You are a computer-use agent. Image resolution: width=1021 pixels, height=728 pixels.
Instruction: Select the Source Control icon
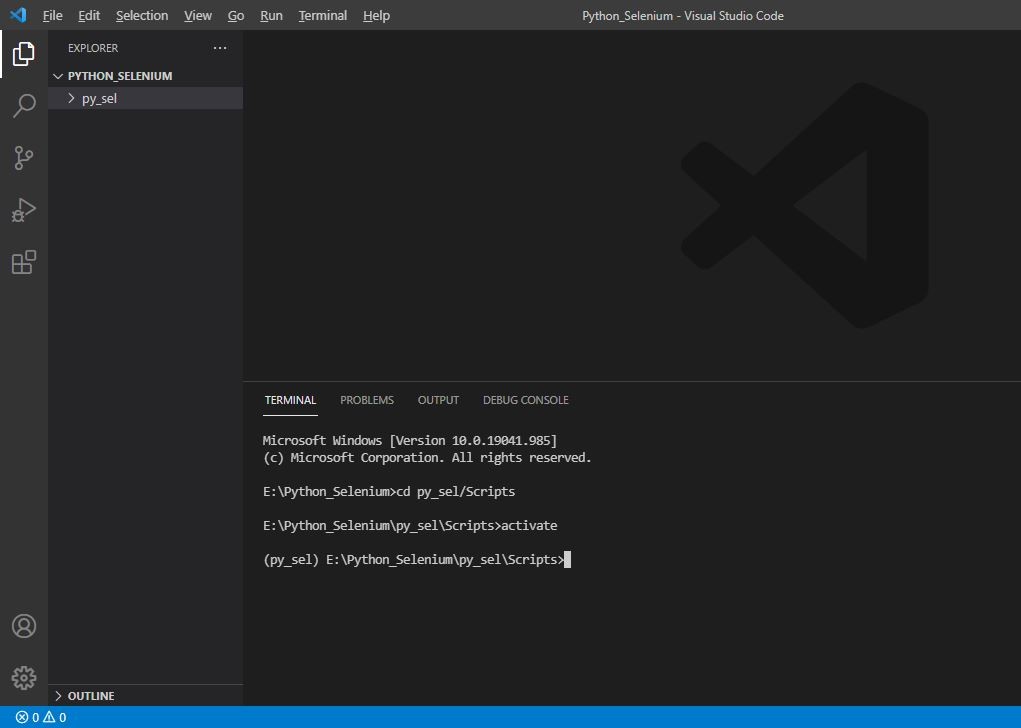(24, 158)
